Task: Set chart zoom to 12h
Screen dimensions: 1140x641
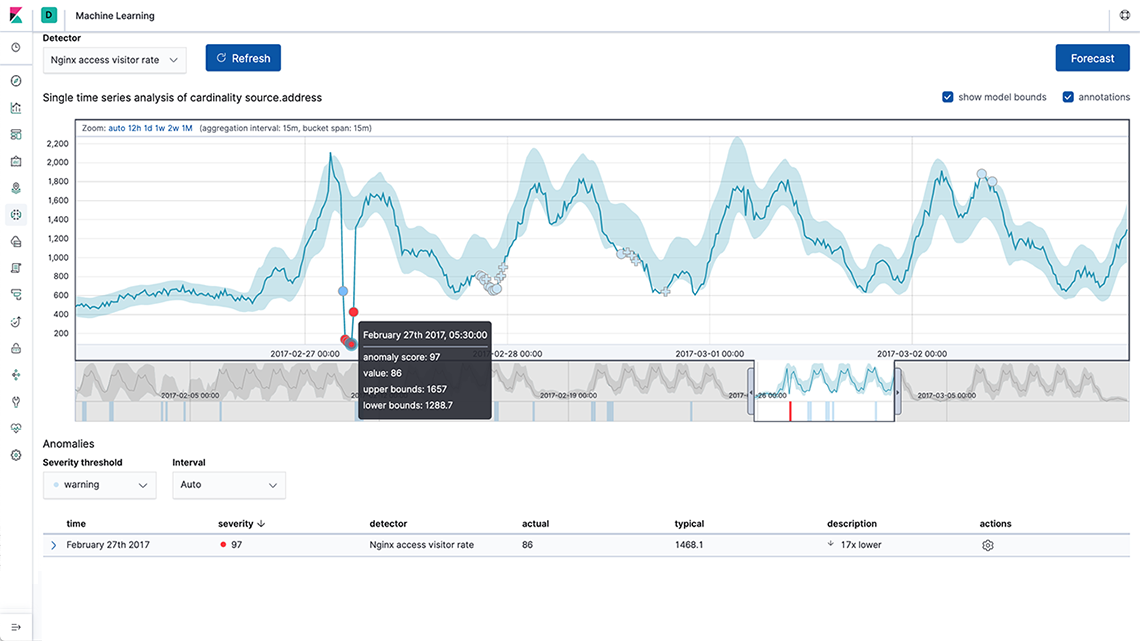Action: 135,129
